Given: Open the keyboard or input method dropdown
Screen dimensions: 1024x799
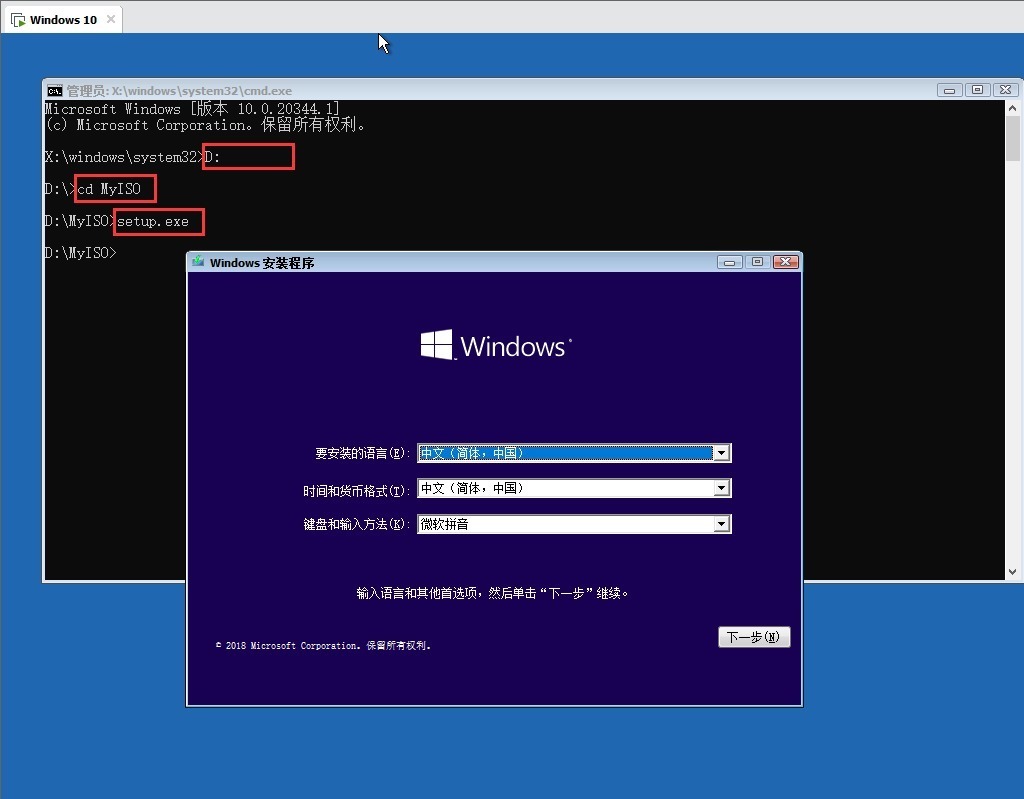Looking at the screenshot, I should point(574,524).
